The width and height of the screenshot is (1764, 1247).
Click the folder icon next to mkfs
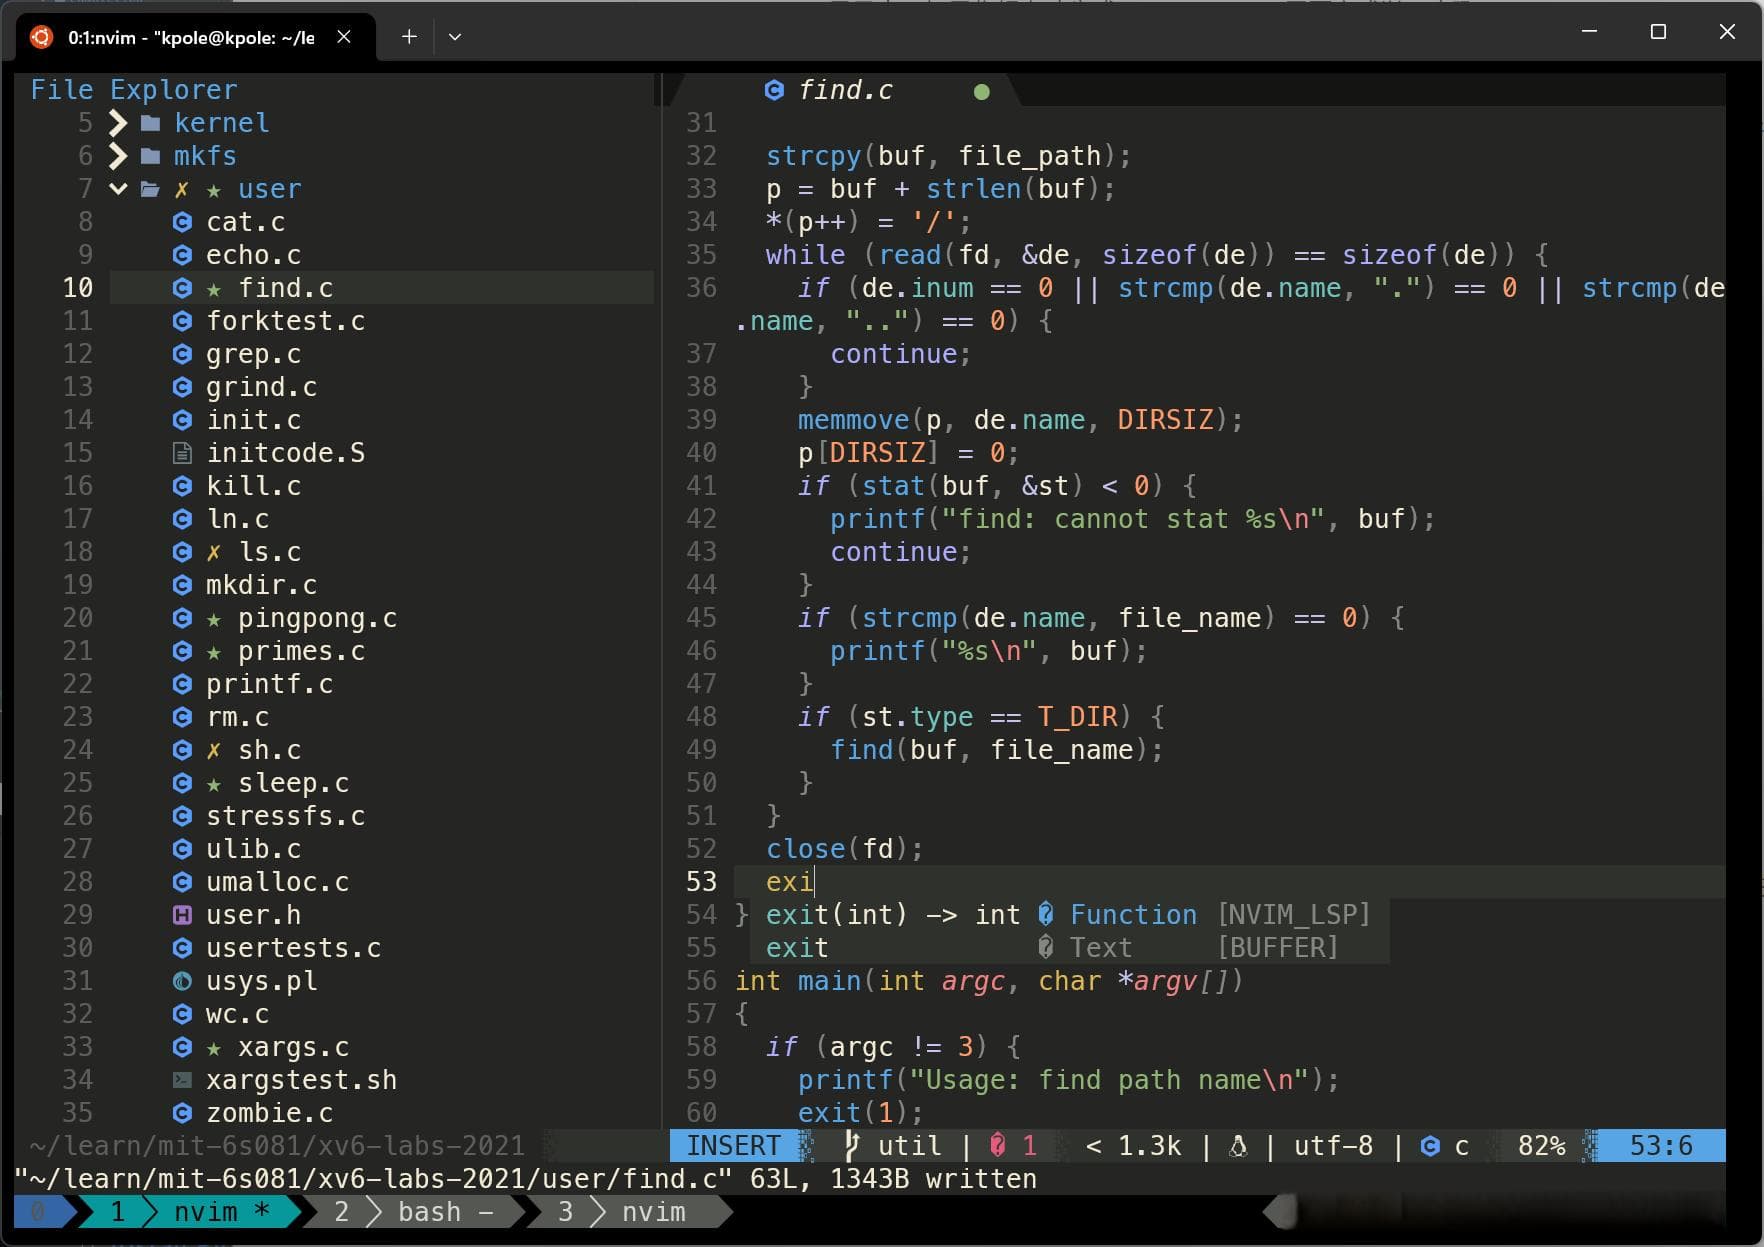(151, 156)
